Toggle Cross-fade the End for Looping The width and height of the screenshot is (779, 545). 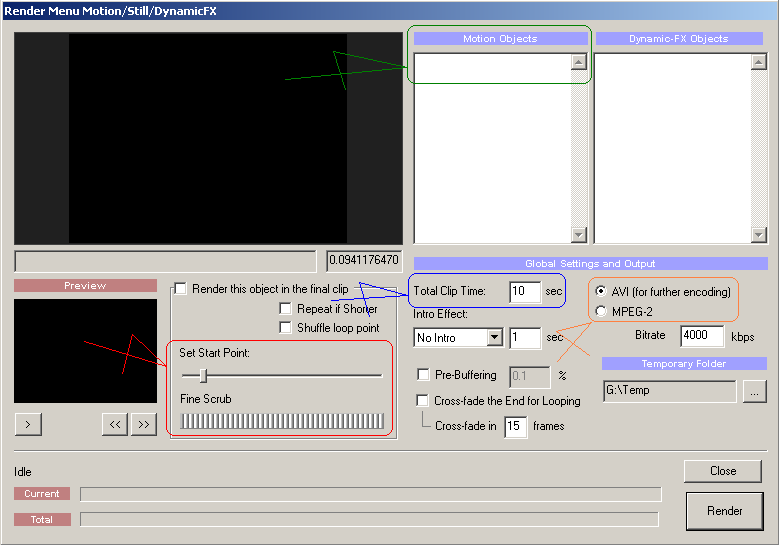423,401
